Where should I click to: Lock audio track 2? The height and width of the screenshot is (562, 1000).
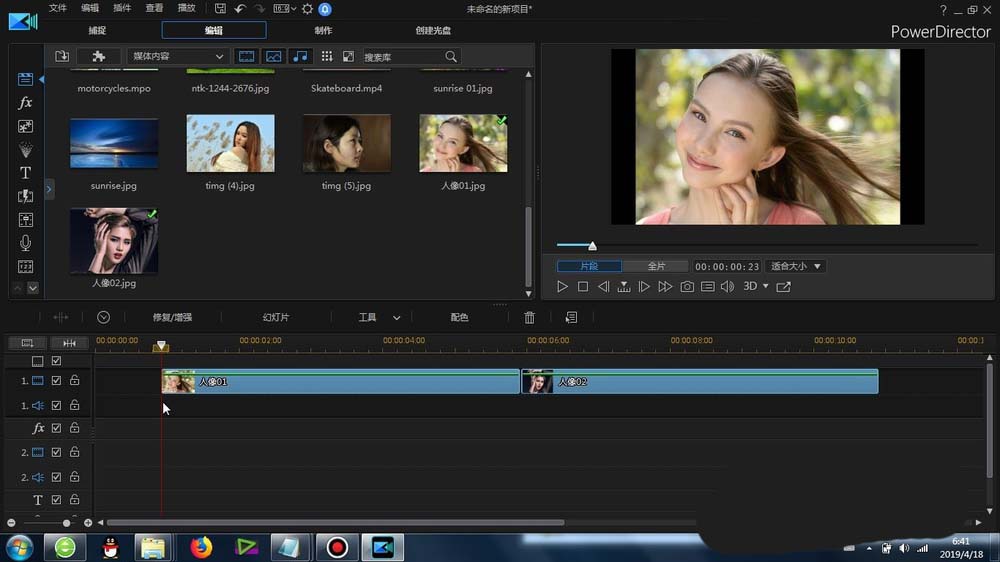pyautogui.click(x=74, y=477)
